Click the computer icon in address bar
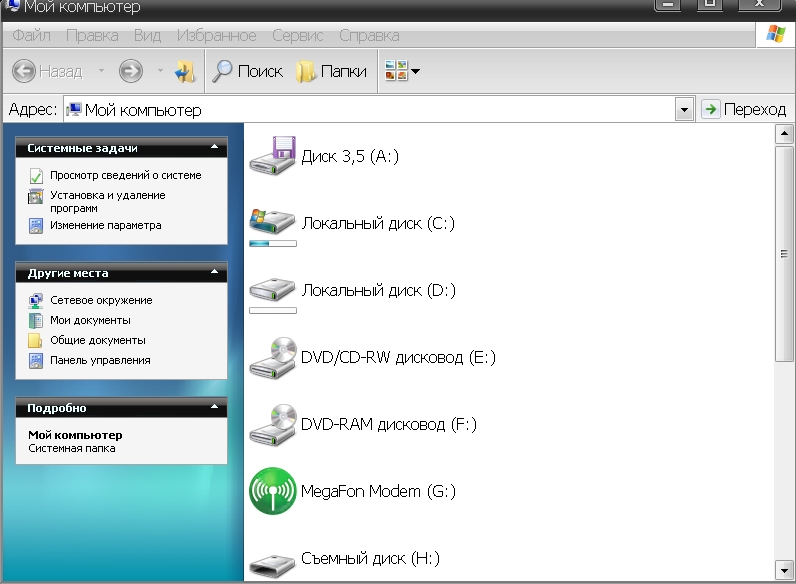The height and width of the screenshot is (584, 796). 74,110
